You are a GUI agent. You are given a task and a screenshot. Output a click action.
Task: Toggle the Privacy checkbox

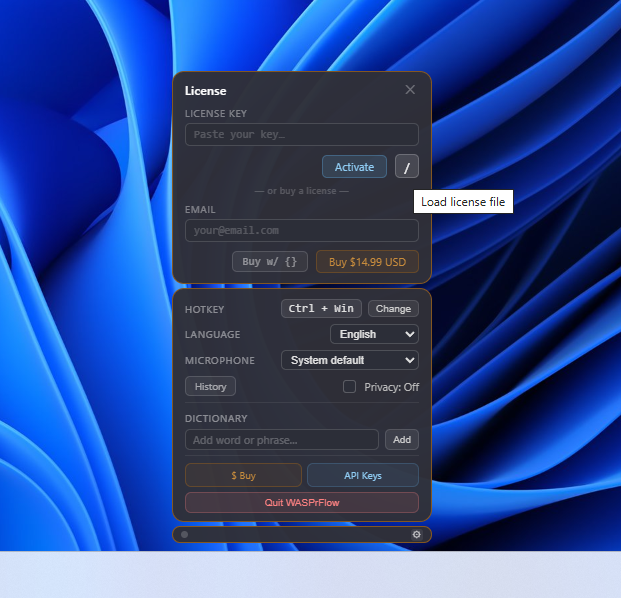(349, 387)
